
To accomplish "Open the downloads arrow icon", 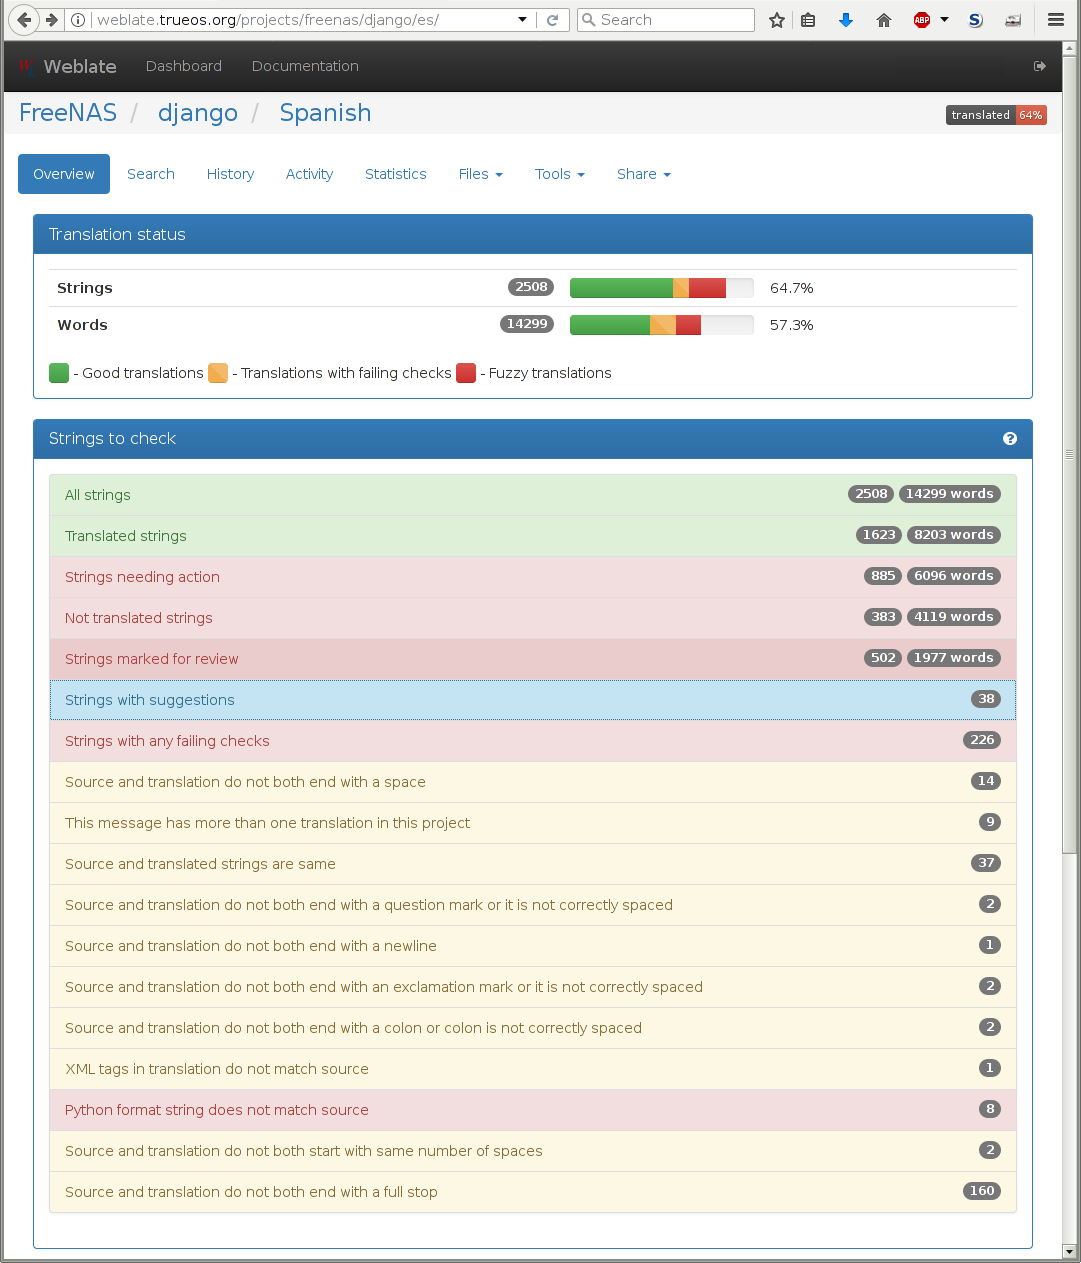I will coord(846,19).
